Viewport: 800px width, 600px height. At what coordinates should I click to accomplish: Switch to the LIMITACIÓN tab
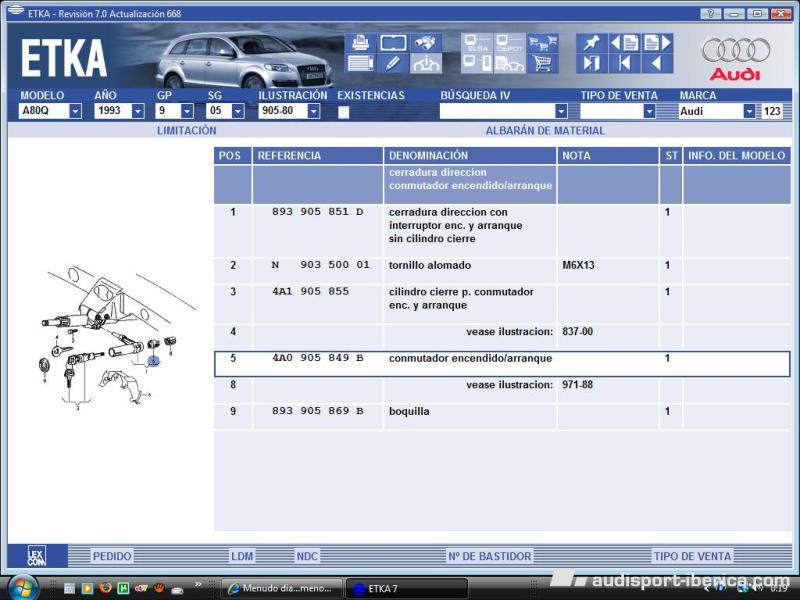(x=187, y=131)
